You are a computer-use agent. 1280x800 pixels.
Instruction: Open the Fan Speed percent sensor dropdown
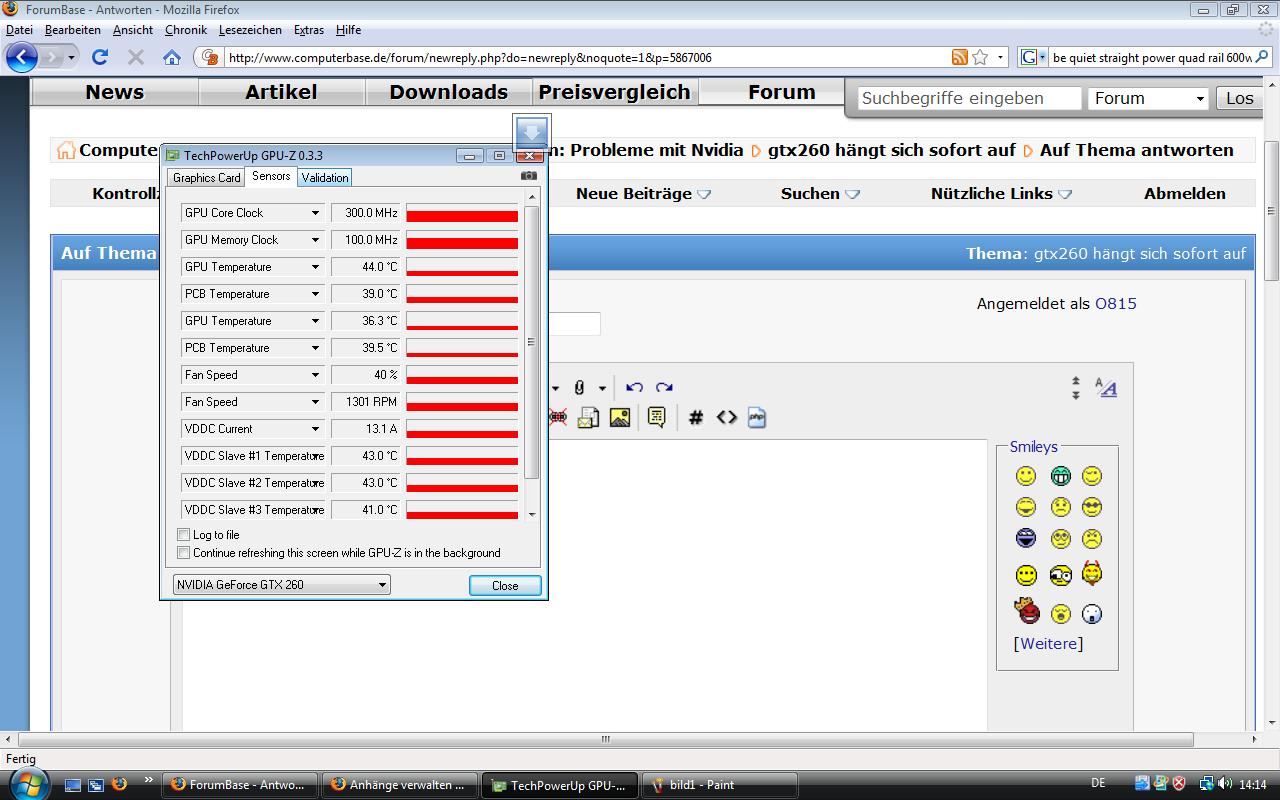(x=315, y=375)
